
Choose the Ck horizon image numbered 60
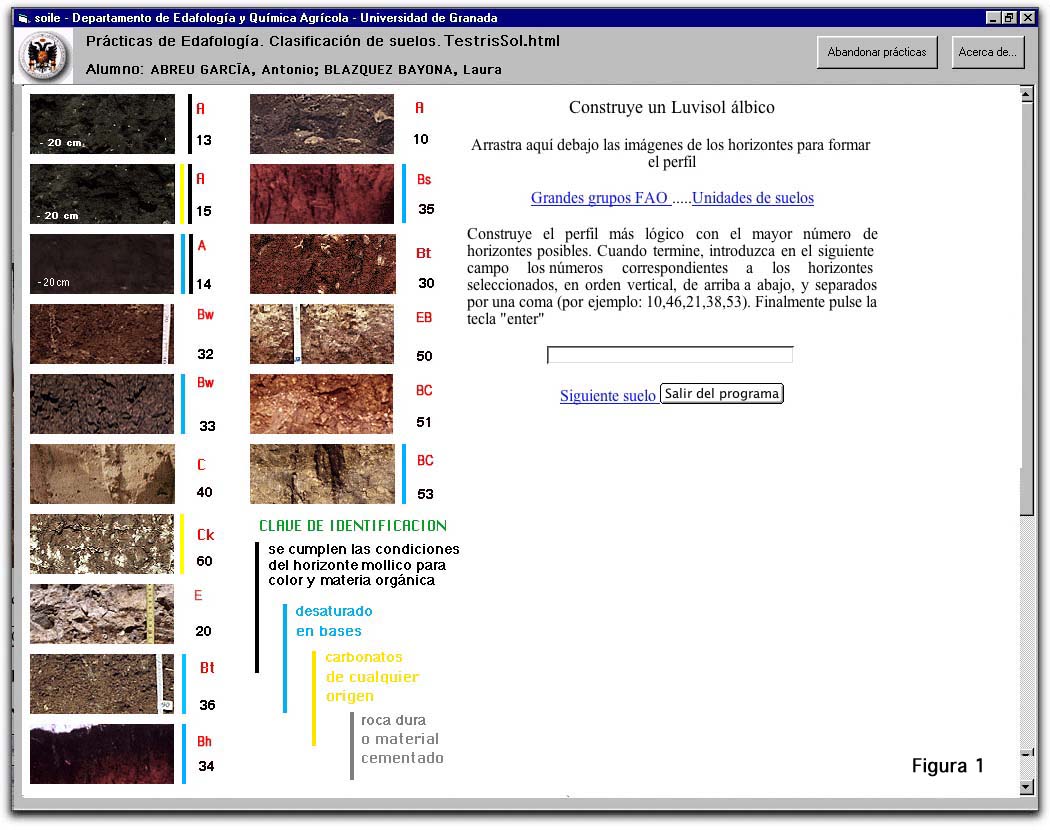102,544
